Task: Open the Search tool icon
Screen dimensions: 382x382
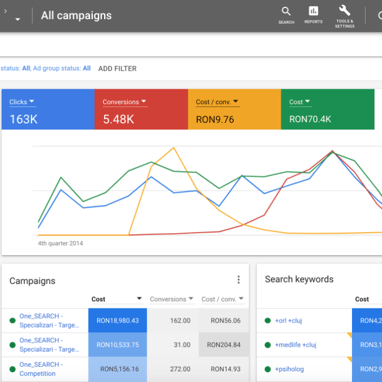Action: click(x=286, y=15)
